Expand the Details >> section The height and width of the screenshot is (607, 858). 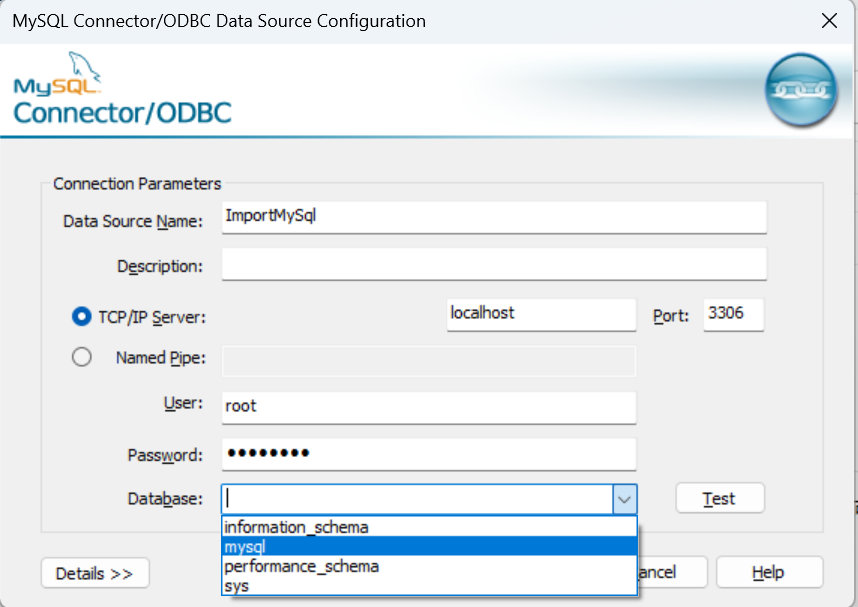pos(95,573)
